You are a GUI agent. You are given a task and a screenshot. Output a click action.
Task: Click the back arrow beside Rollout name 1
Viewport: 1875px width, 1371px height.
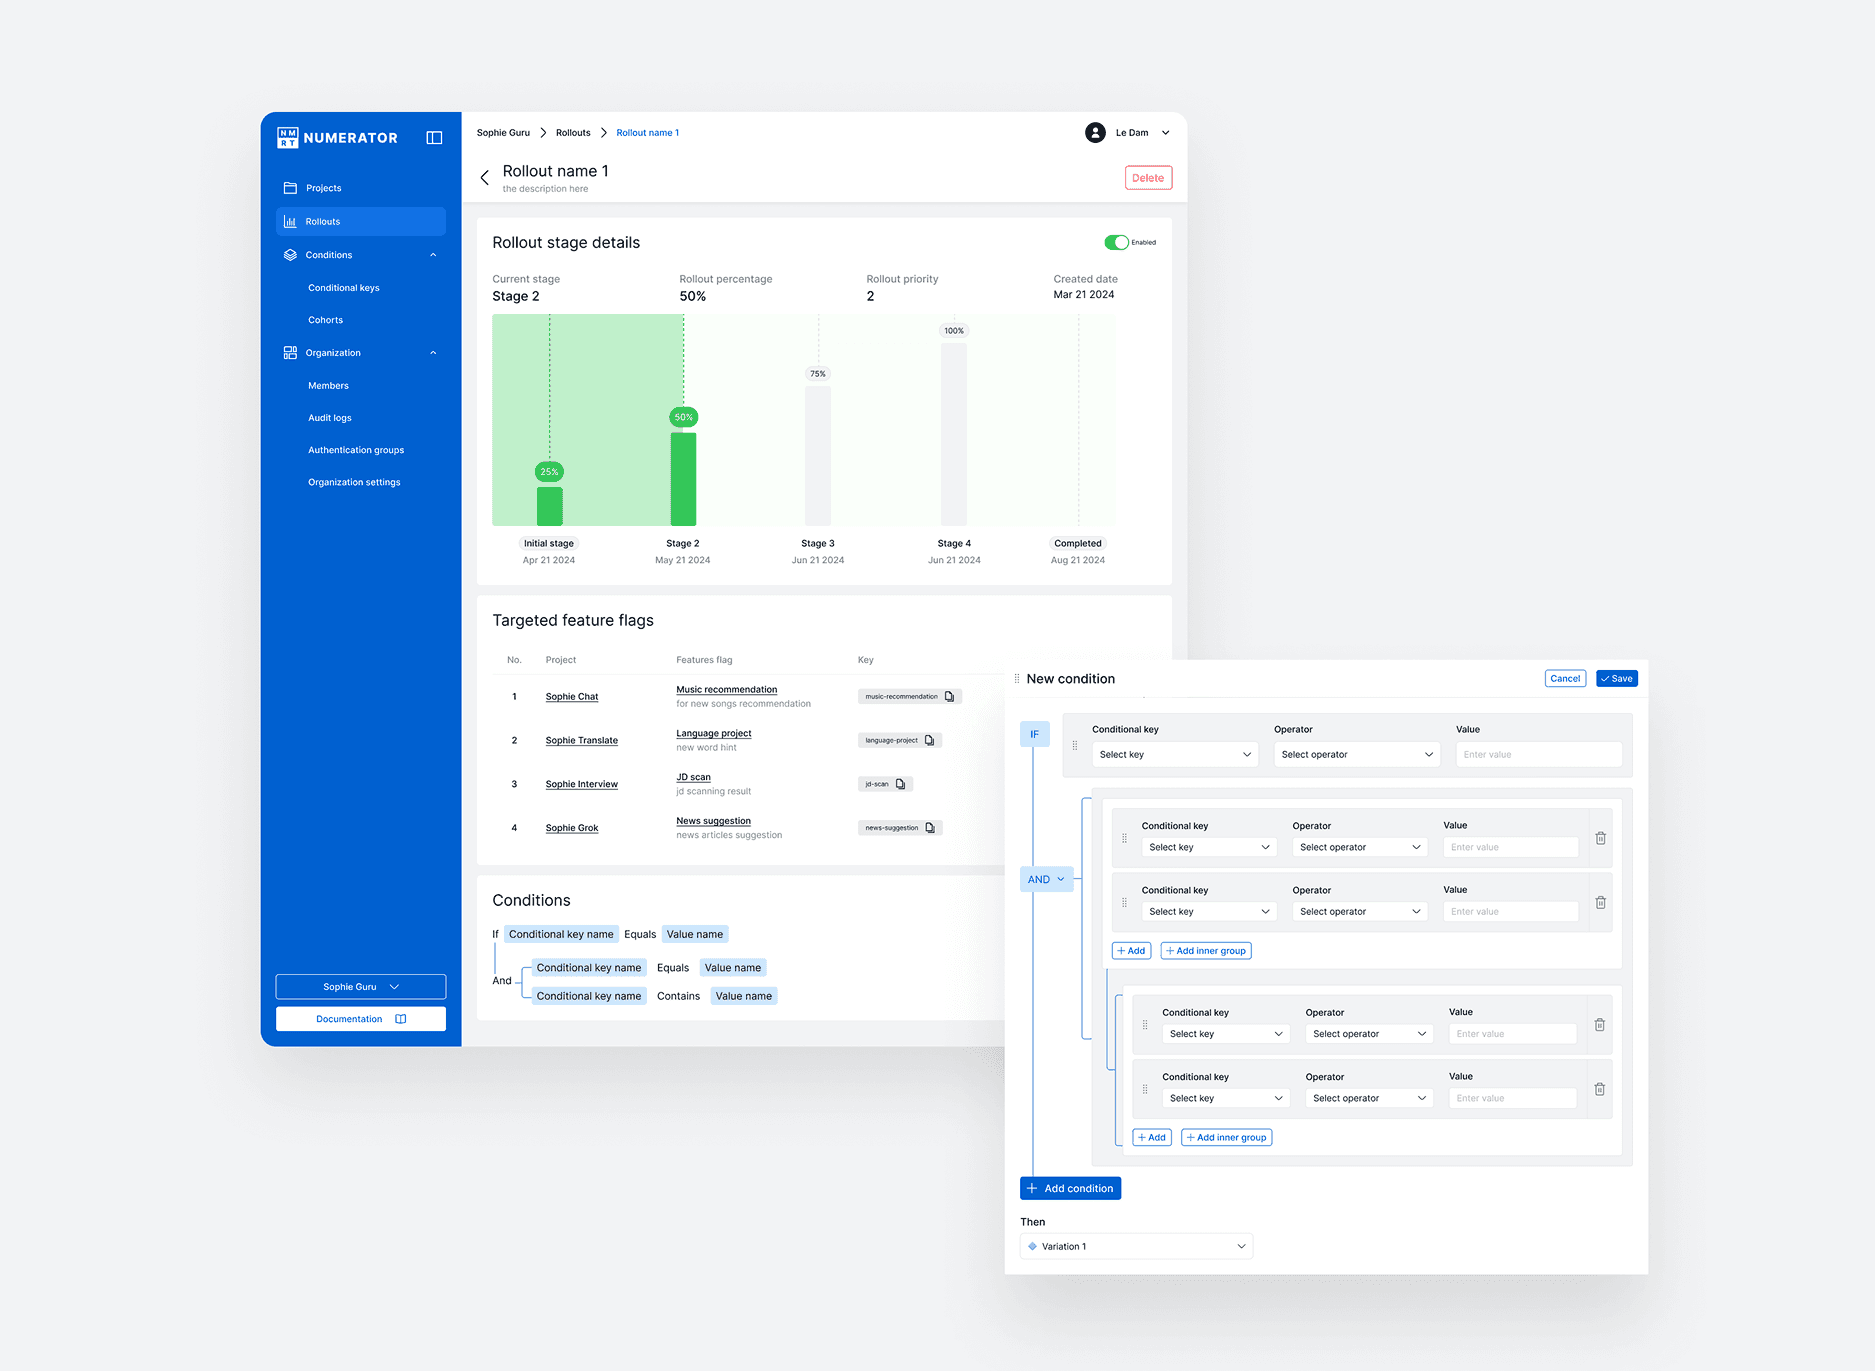(x=485, y=178)
